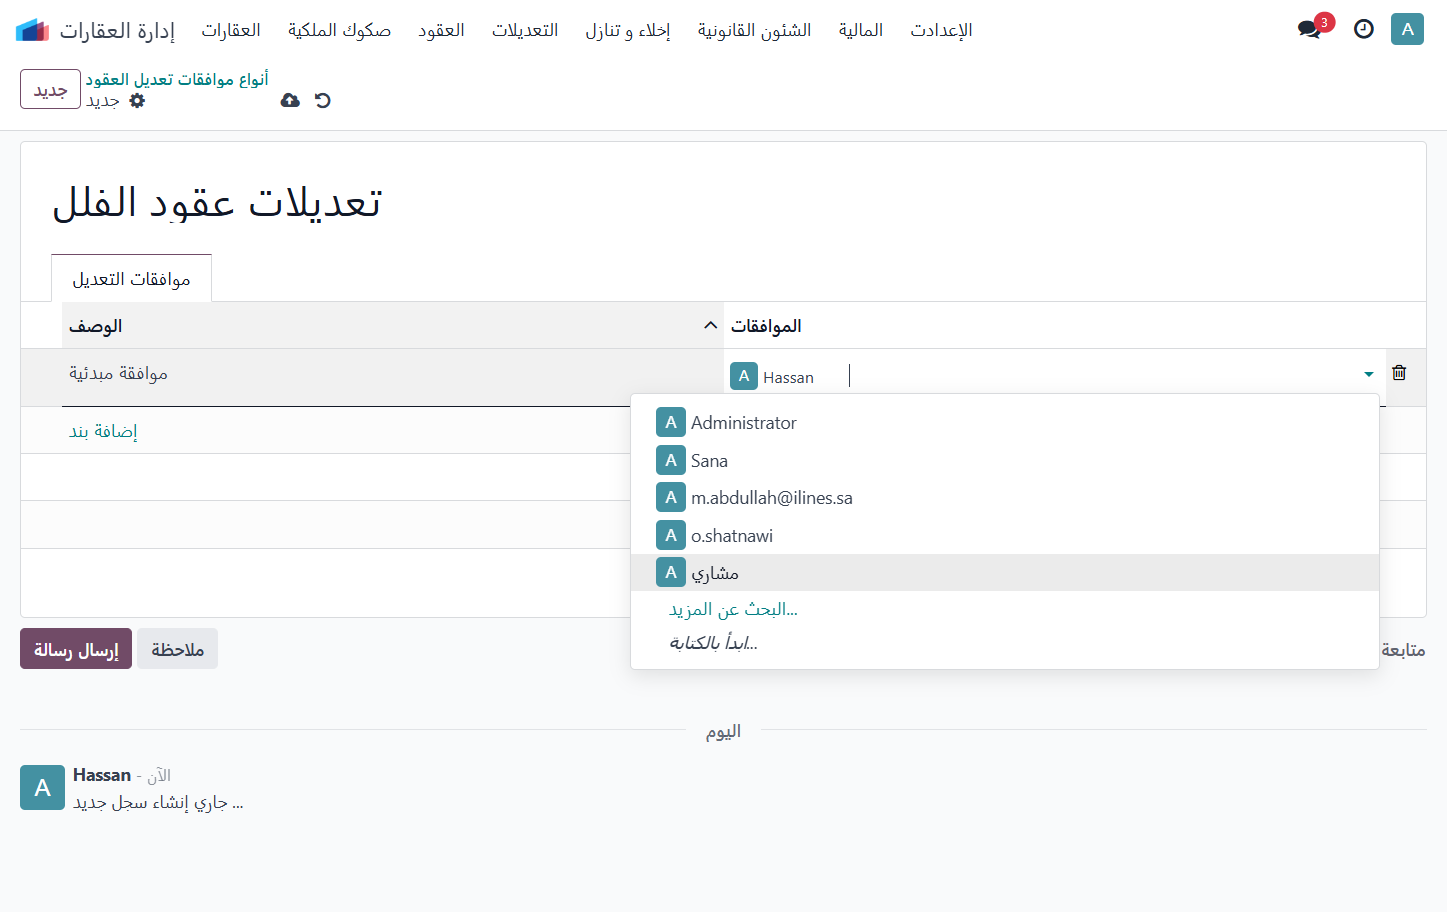The width and height of the screenshot is (1447, 912).
Task: Open the real estate management app logo
Action: pyautogui.click(x=33, y=30)
